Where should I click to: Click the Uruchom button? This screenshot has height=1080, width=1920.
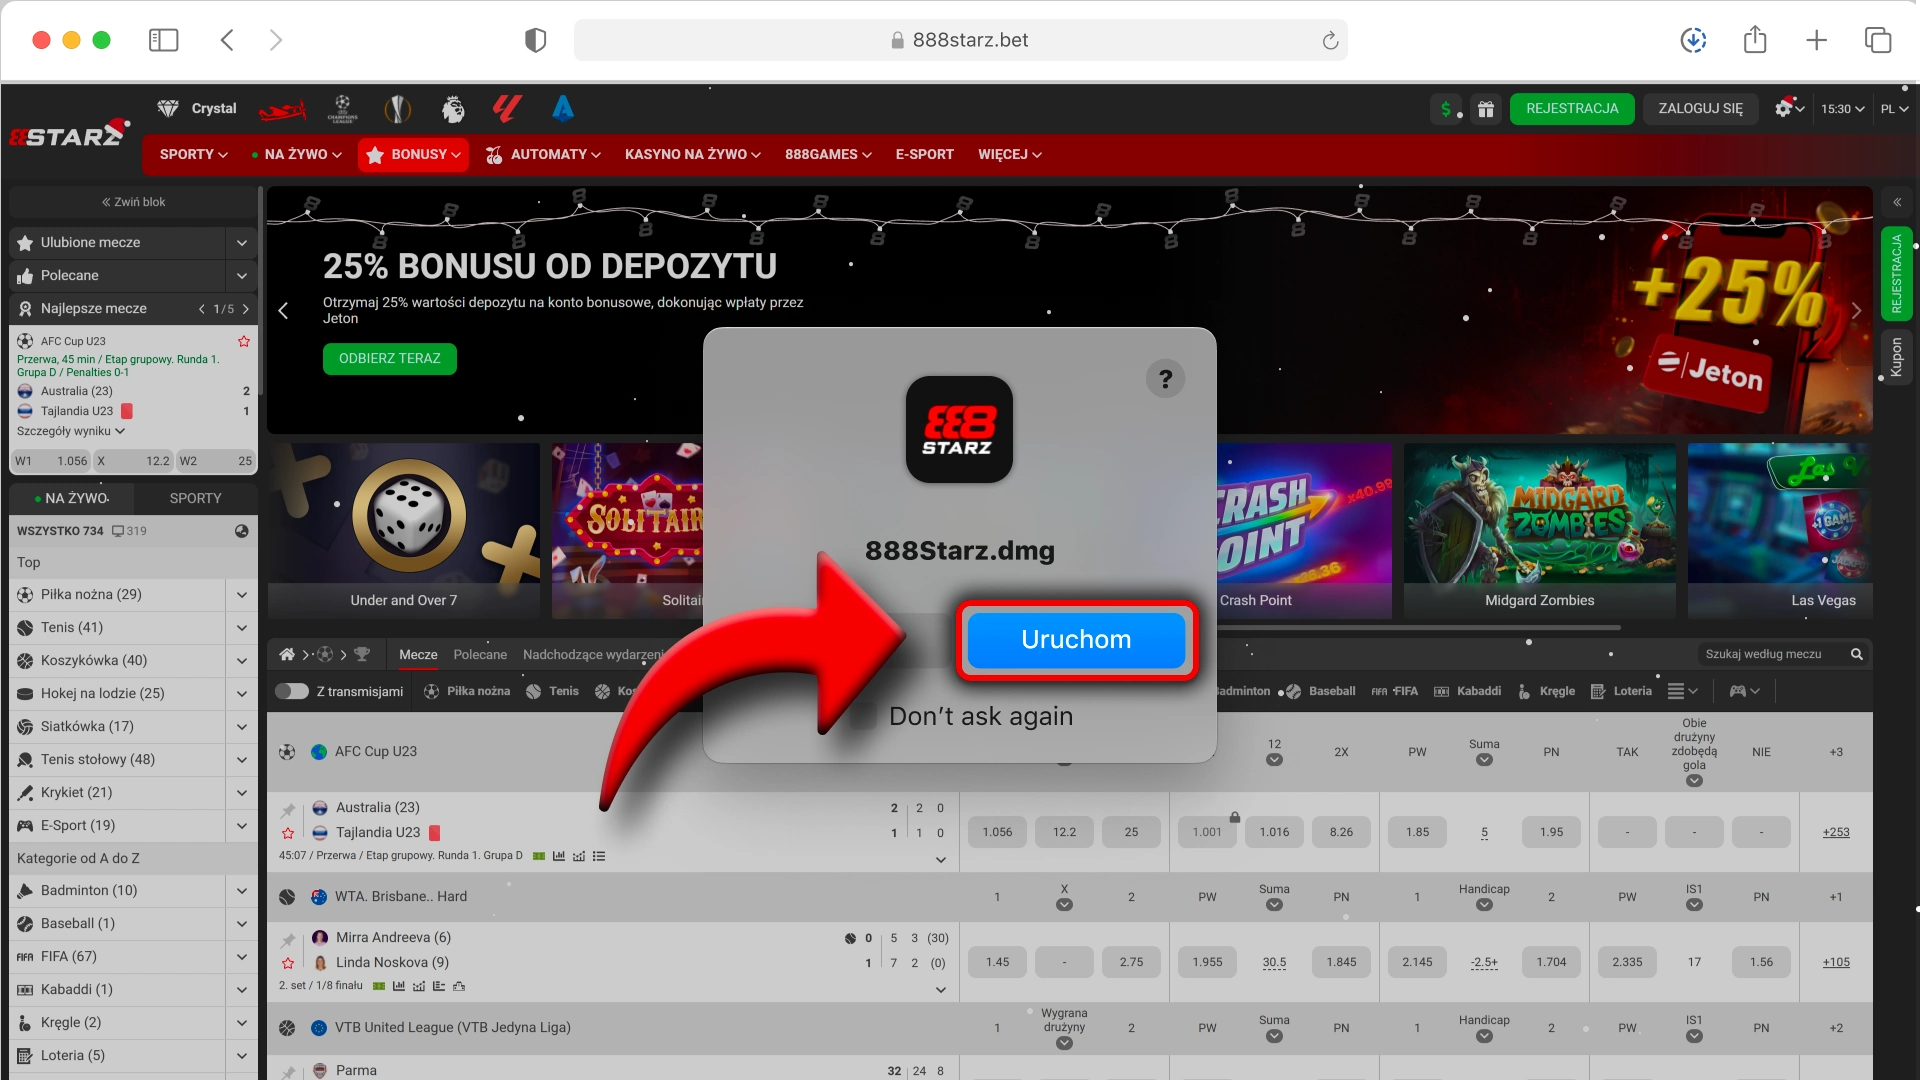click(x=1076, y=639)
